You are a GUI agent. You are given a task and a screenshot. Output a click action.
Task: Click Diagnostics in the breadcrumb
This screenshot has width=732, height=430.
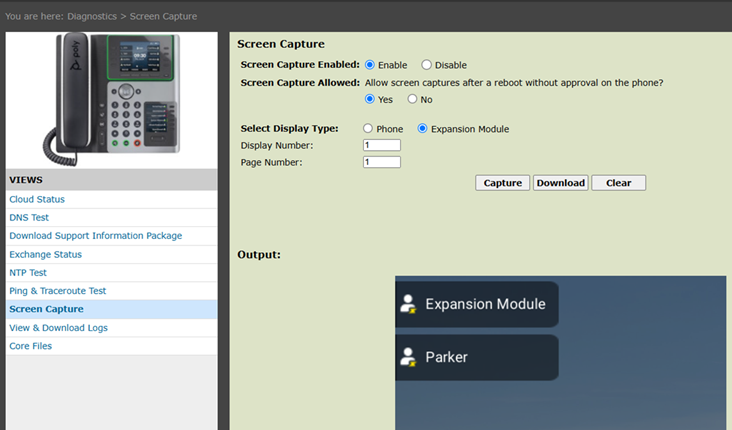92,16
